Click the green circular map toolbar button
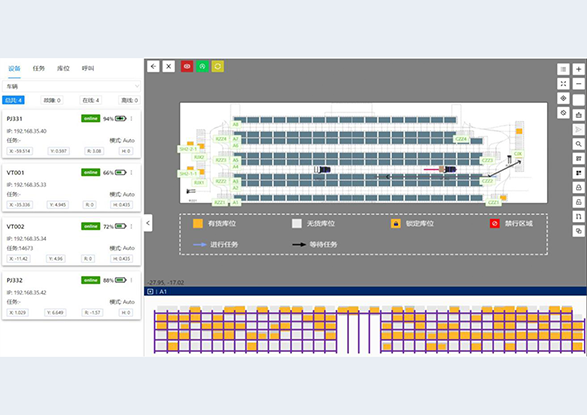Image resolution: width=587 pixels, height=415 pixels. tap(202, 67)
